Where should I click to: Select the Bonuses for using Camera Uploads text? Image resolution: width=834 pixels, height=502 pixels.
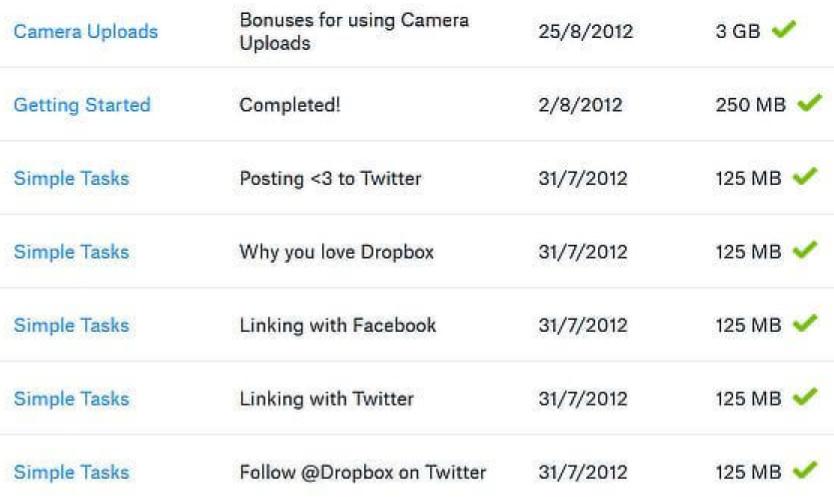coord(354,31)
